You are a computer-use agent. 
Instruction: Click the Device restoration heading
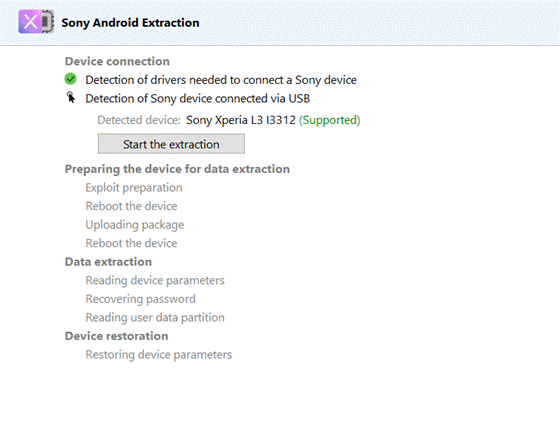tap(116, 336)
